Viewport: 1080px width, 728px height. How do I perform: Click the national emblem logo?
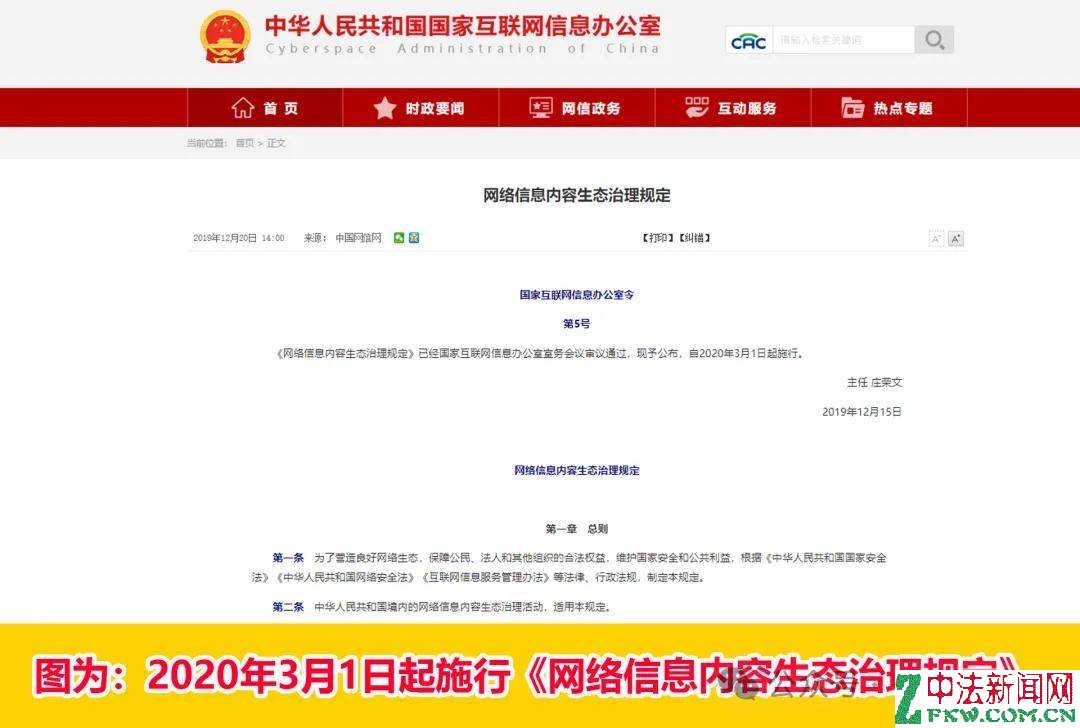click(x=225, y=37)
